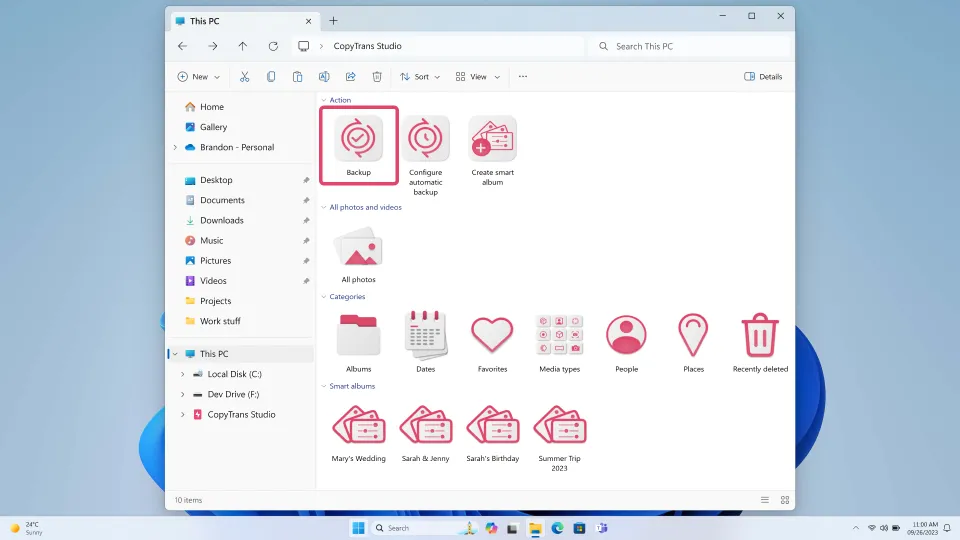The image size is (960, 540).
Task: Add a new tab
Action: pyautogui.click(x=333, y=21)
